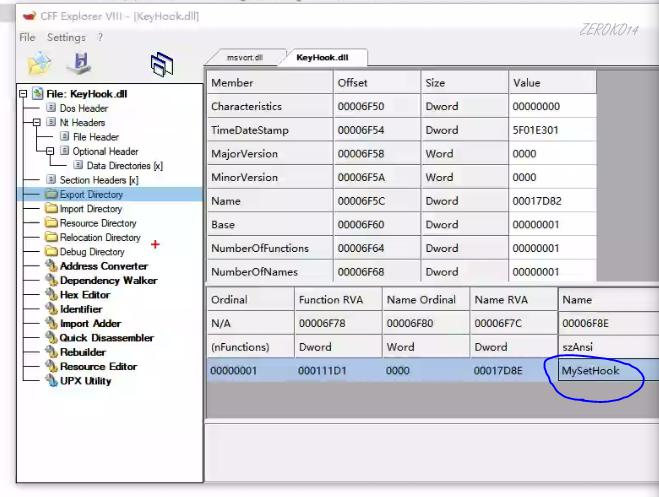Screen dimensions: 659x497
Task: Select the Name RVA 00017D8E cell
Action: (514, 371)
